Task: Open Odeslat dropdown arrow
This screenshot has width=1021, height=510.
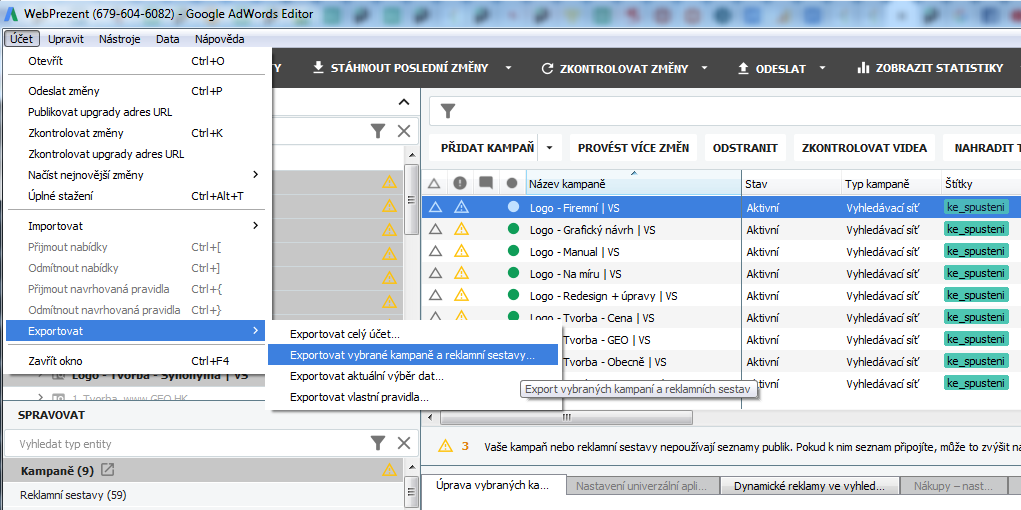Action: pos(823,68)
